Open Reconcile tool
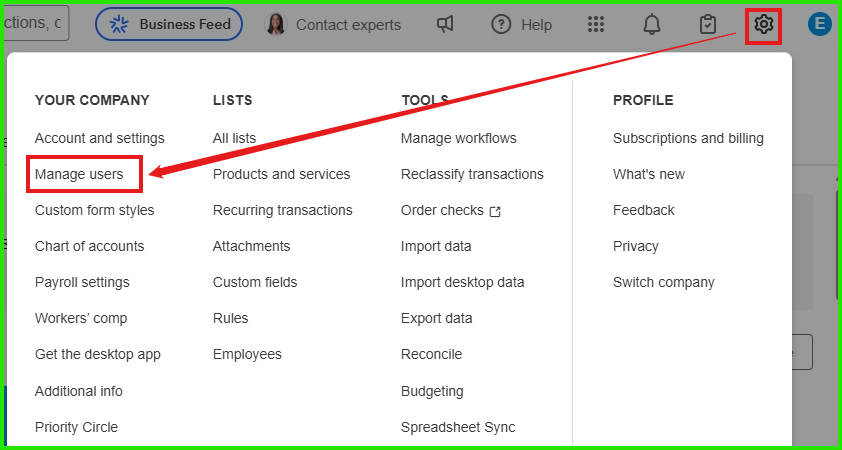The image size is (842, 450). point(431,354)
